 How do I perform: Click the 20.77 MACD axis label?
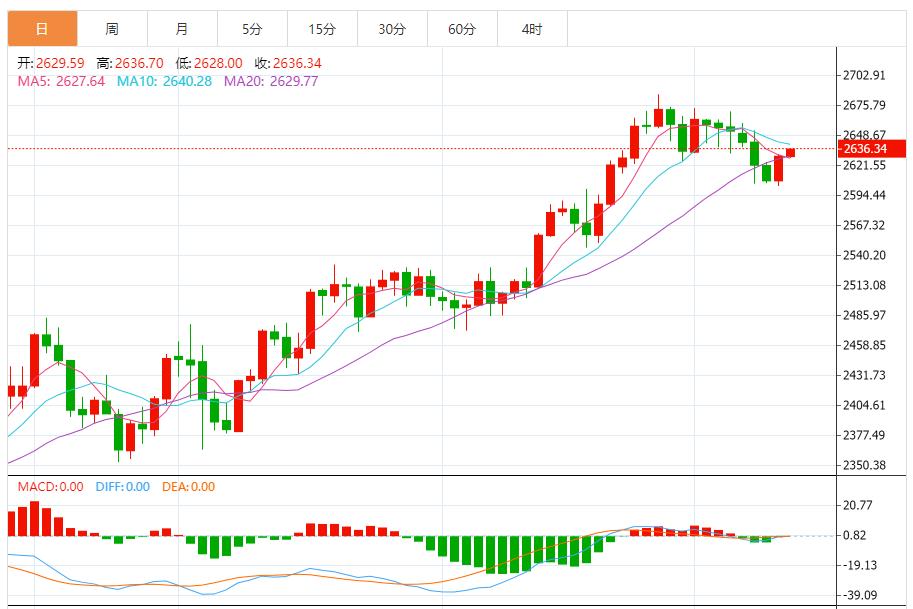pyautogui.click(x=858, y=505)
